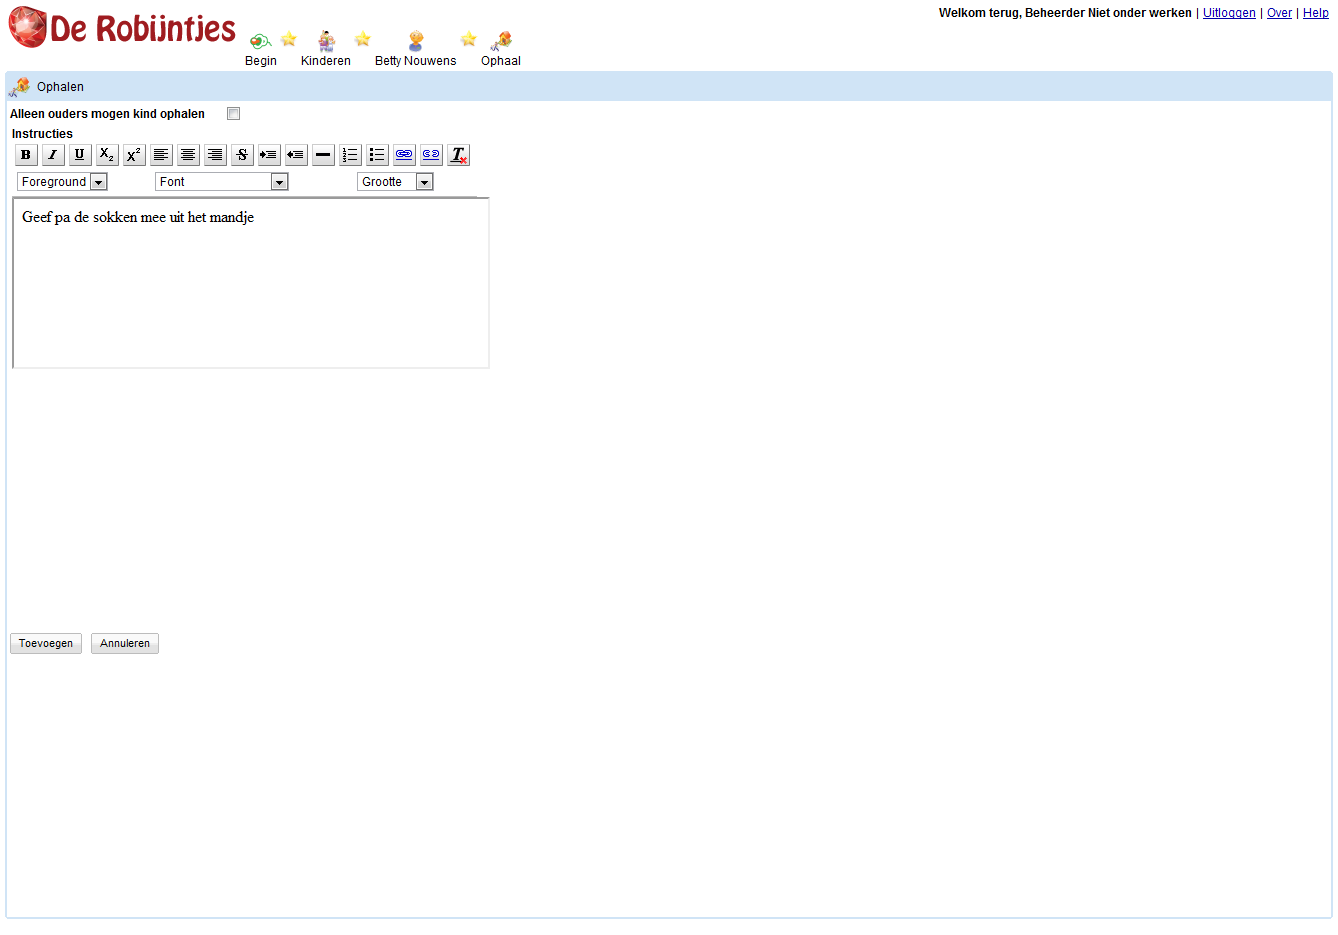Viewport: 1338px width, 935px height.
Task: Open the Begin navigation item
Action: pos(261,49)
